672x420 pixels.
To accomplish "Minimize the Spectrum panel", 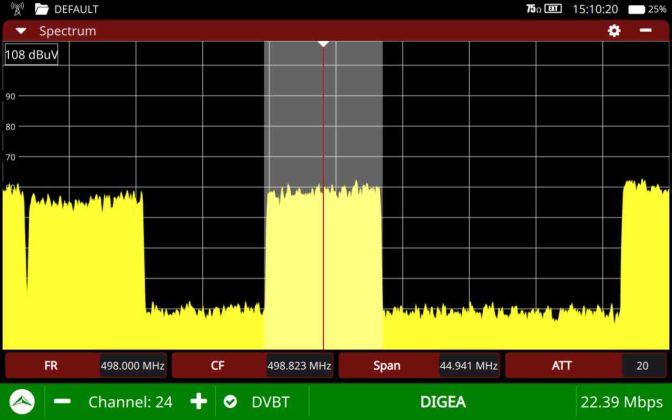I will pyautogui.click(x=645, y=31).
